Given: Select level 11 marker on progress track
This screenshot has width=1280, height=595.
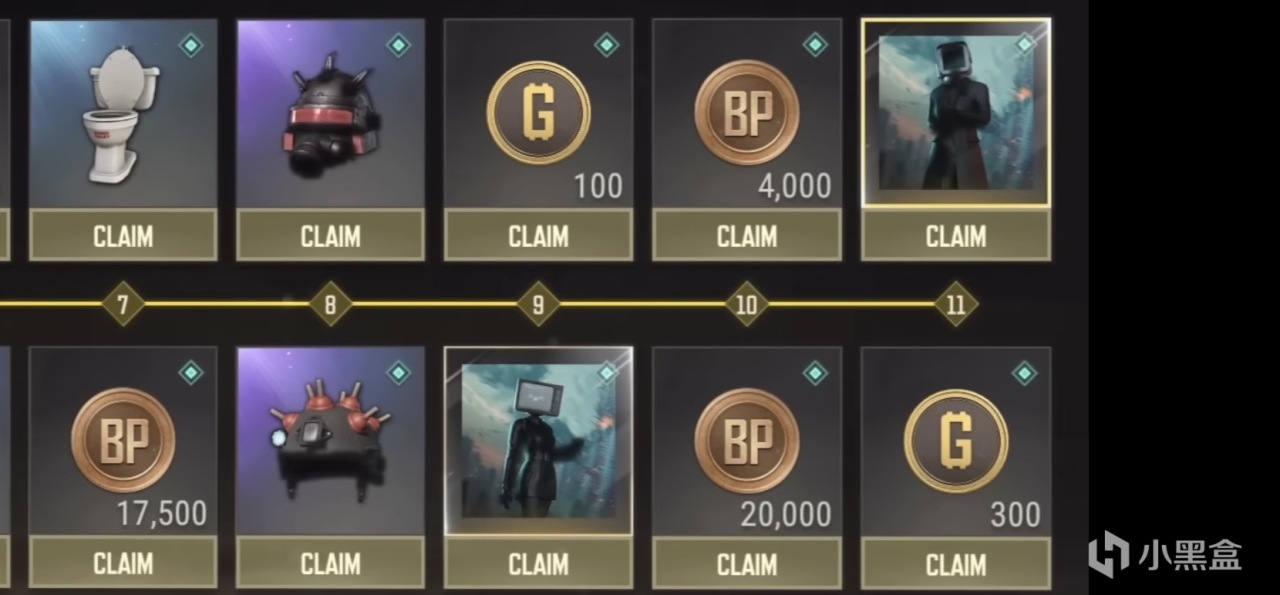Looking at the screenshot, I should tap(955, 304).
